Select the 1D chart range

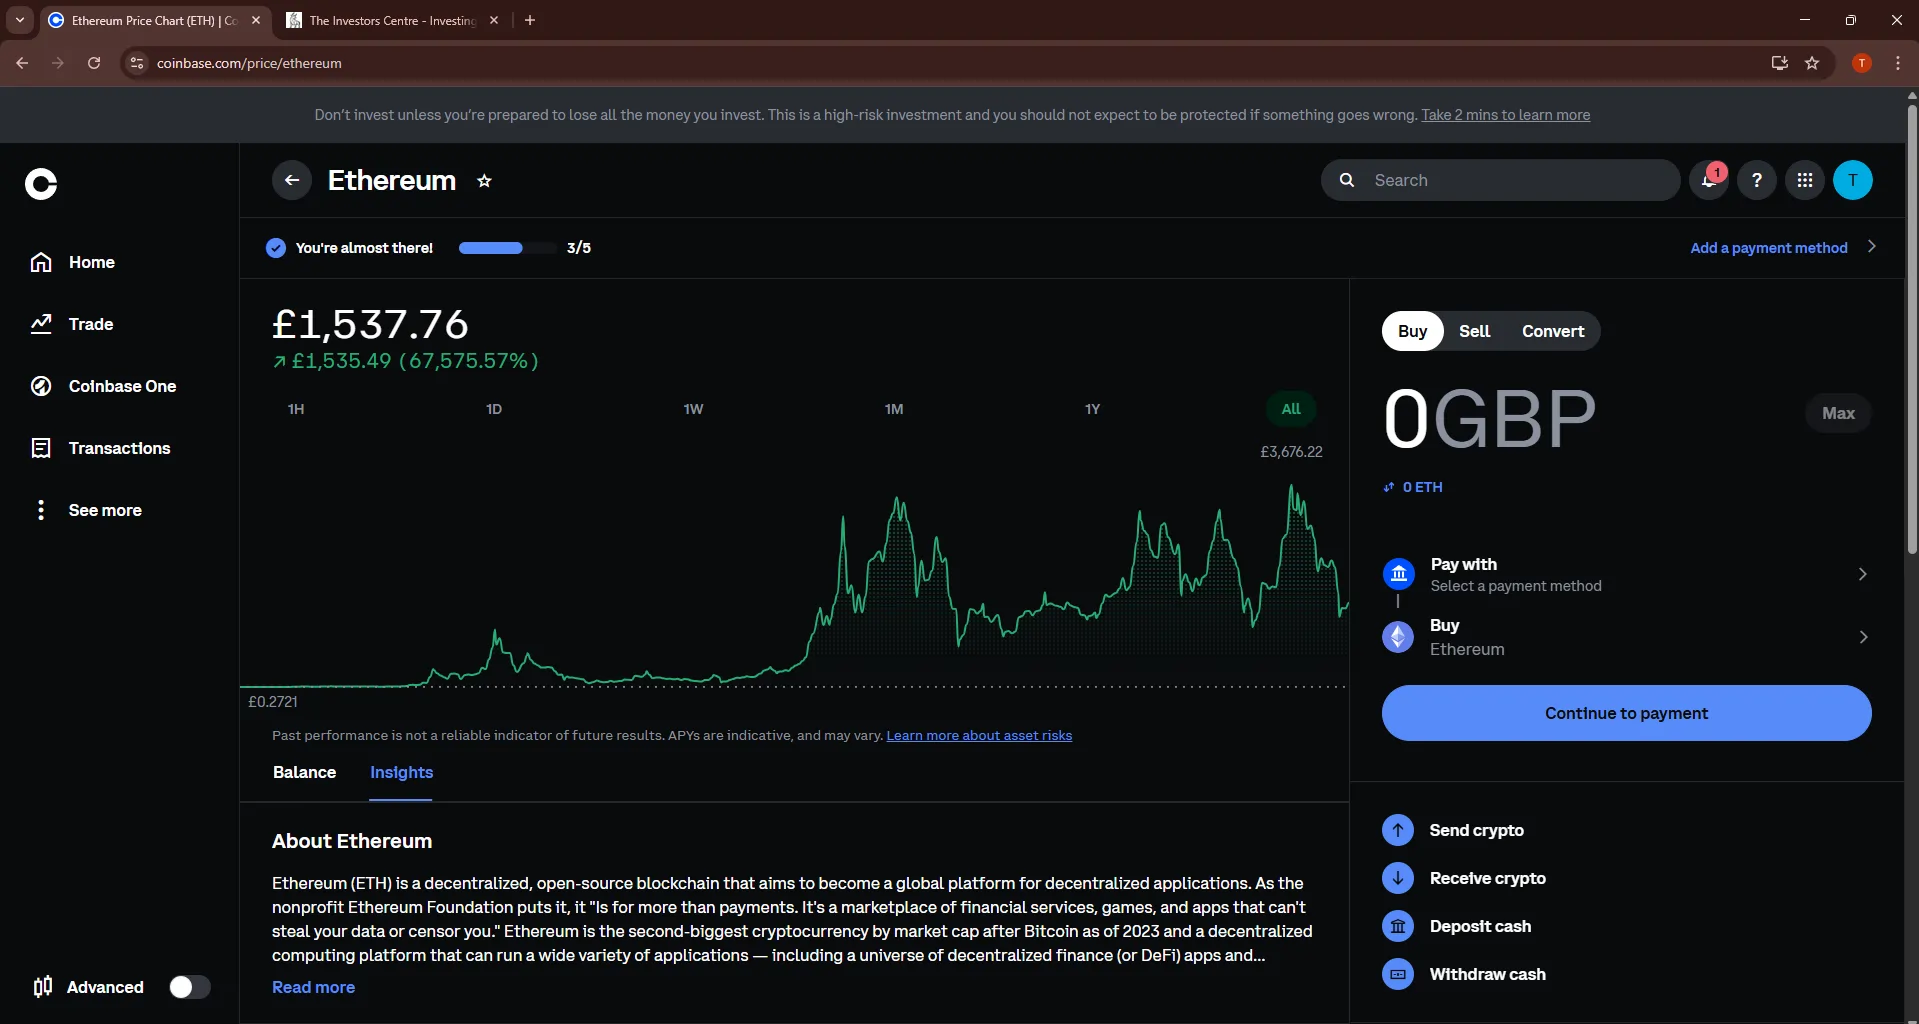[494, 409]
